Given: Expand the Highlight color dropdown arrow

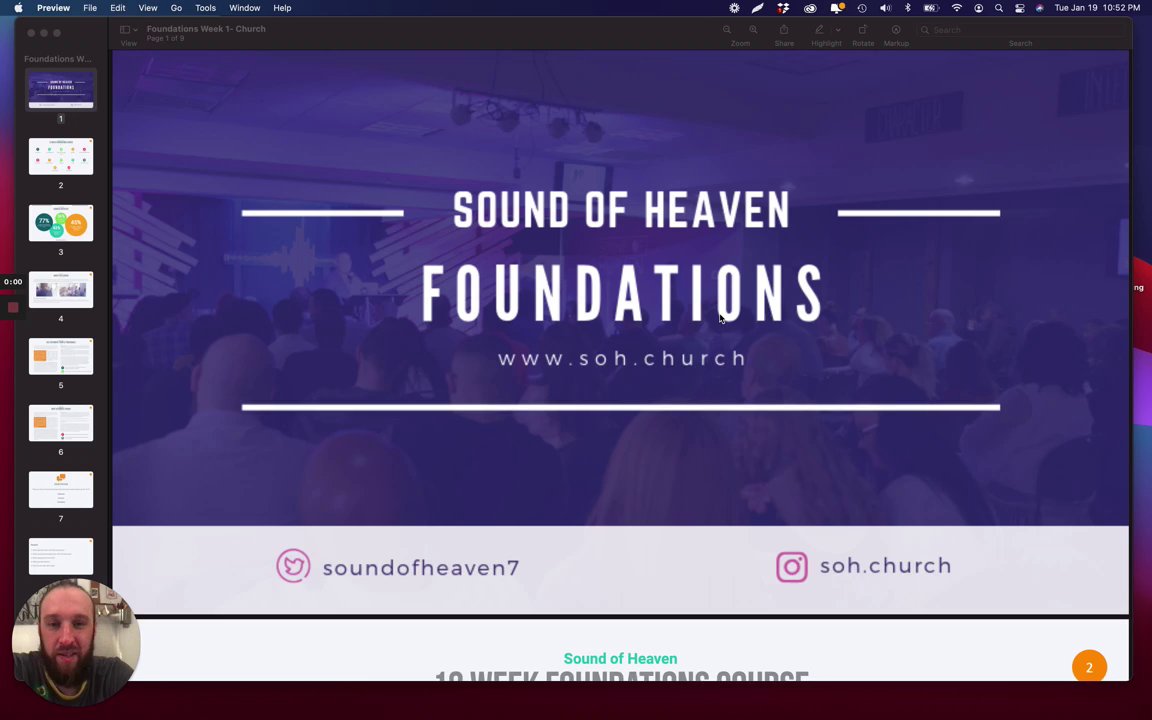Looking at the screenshot, I should pyautogui.click(x=838, y=30).
